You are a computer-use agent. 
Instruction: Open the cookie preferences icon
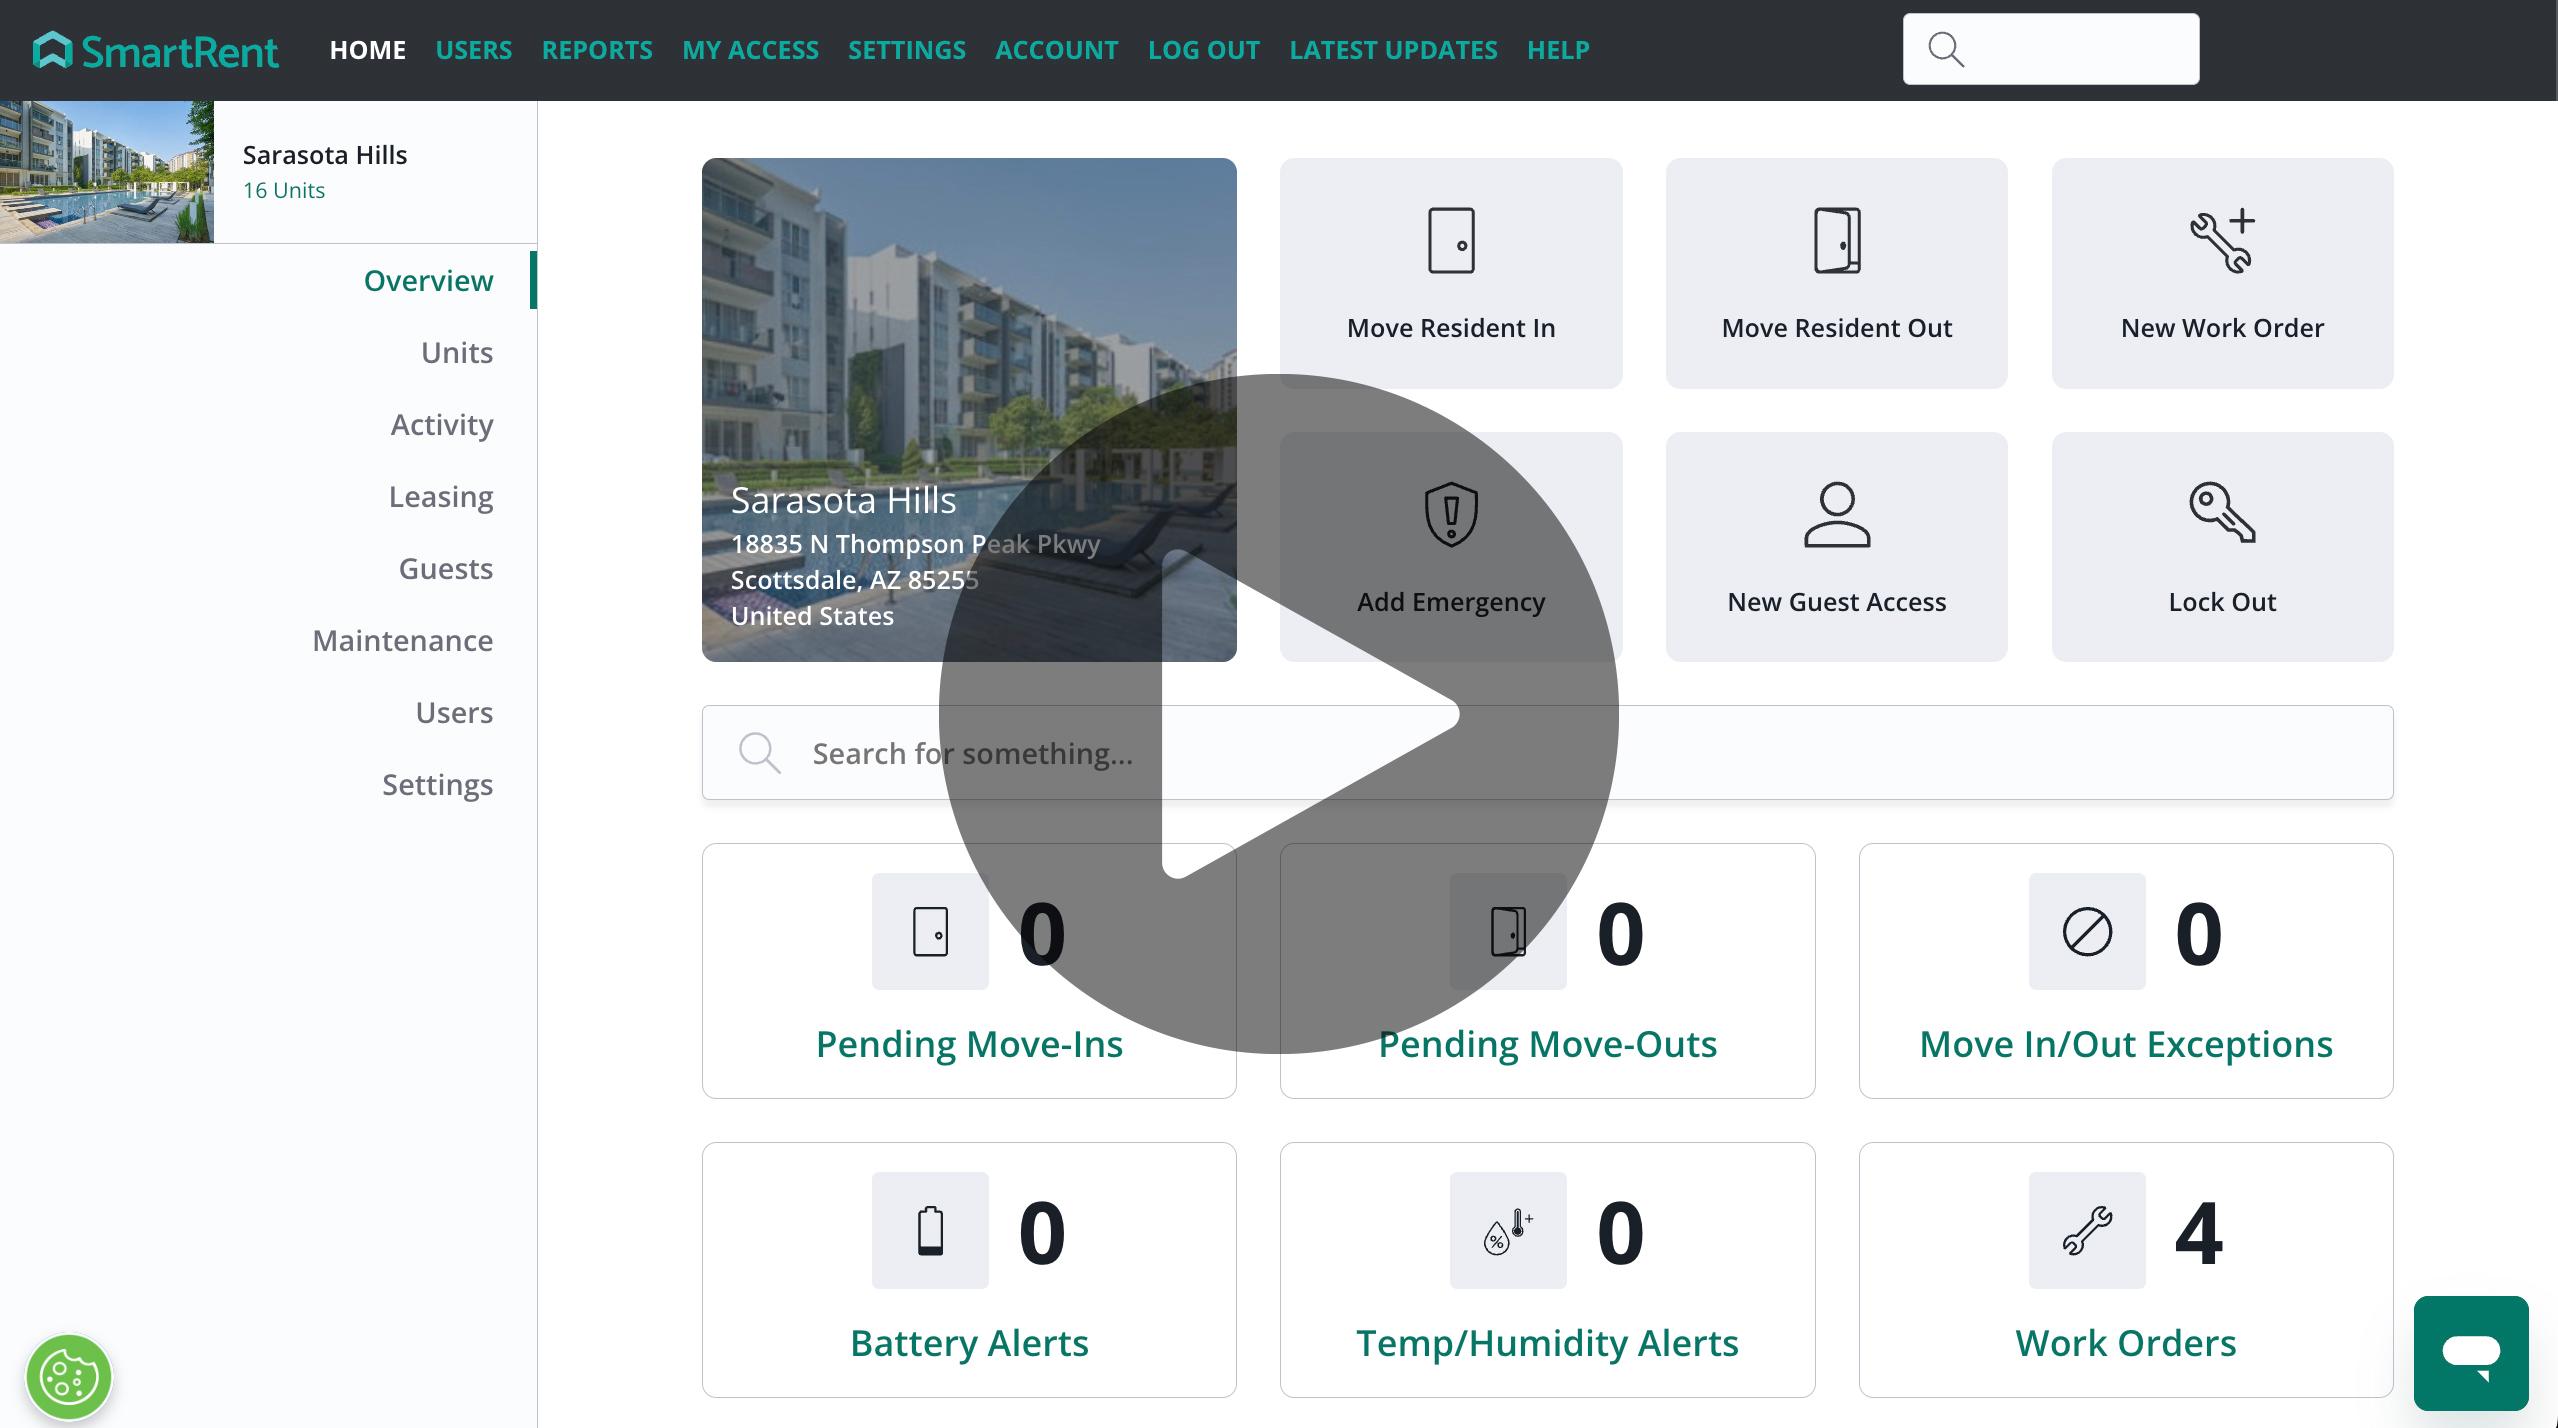68,1377
